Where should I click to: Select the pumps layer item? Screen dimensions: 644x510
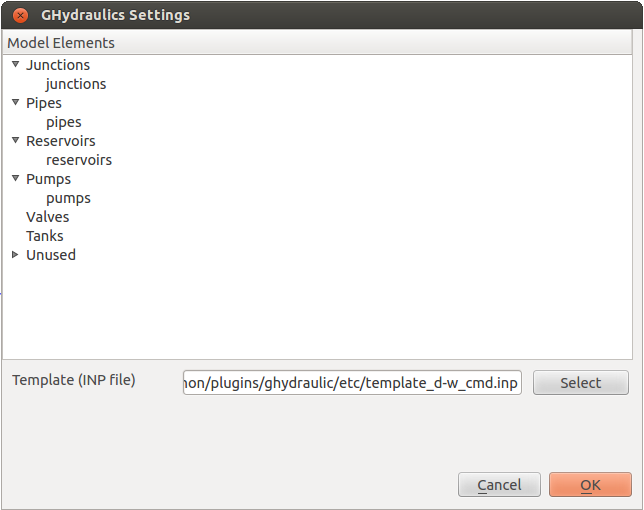68,198
